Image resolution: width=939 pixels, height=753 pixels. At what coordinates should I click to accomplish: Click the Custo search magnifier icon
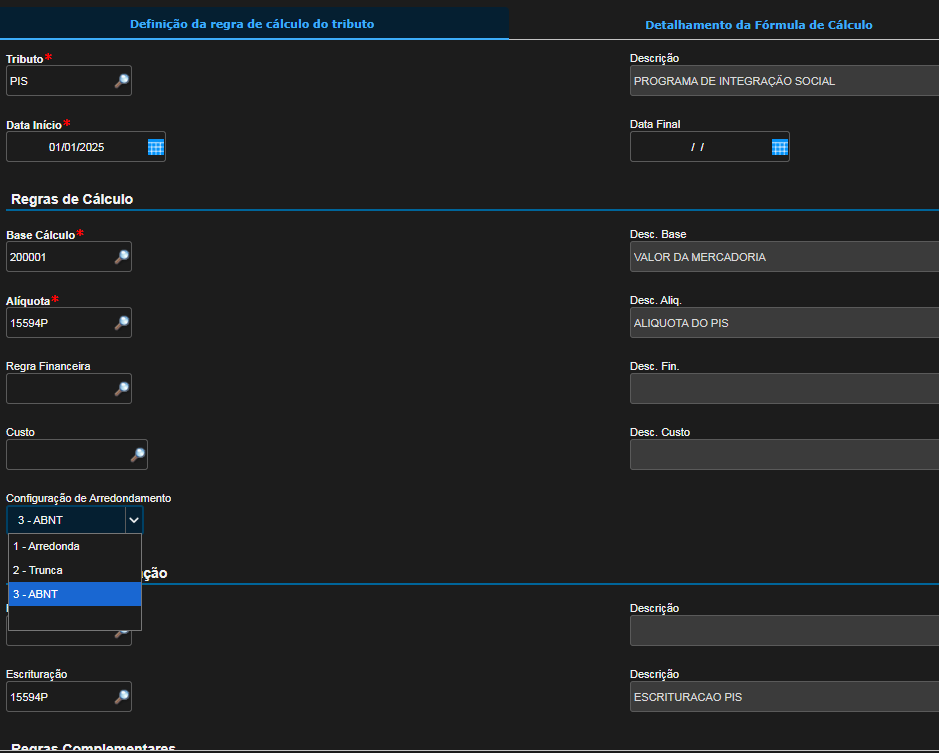click(x=137, y=455)
